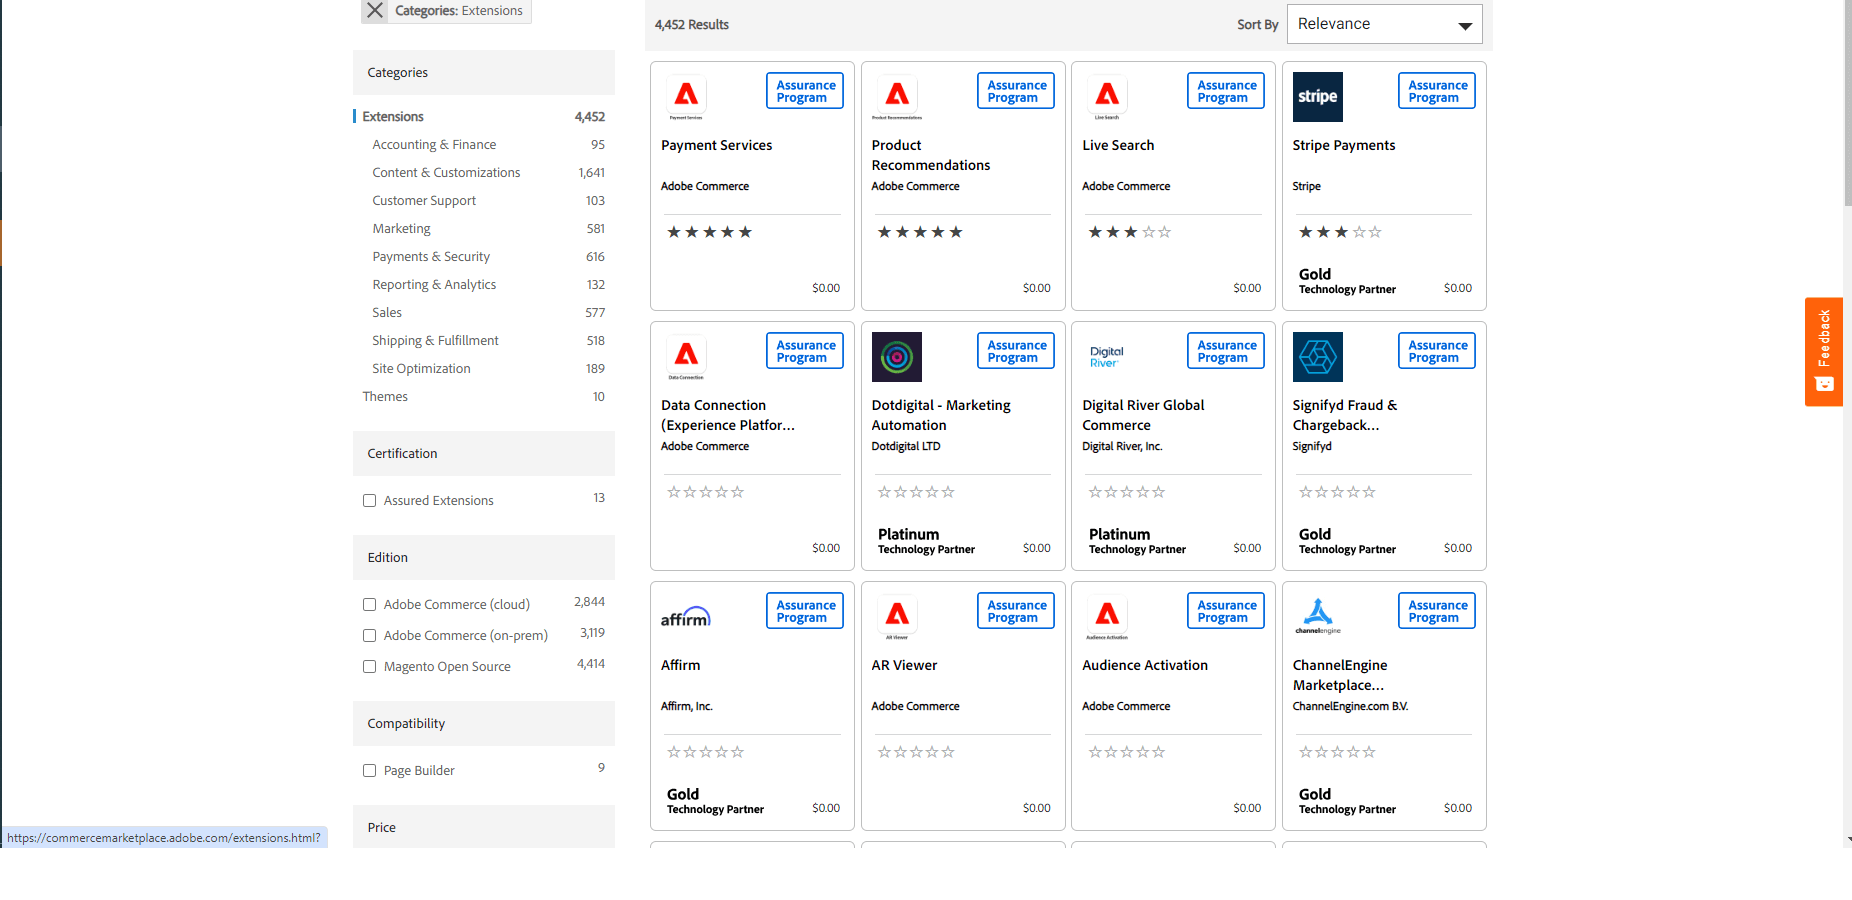Open the Affirm logo
Screen dimensions: 1852x900
pos(686,617)
